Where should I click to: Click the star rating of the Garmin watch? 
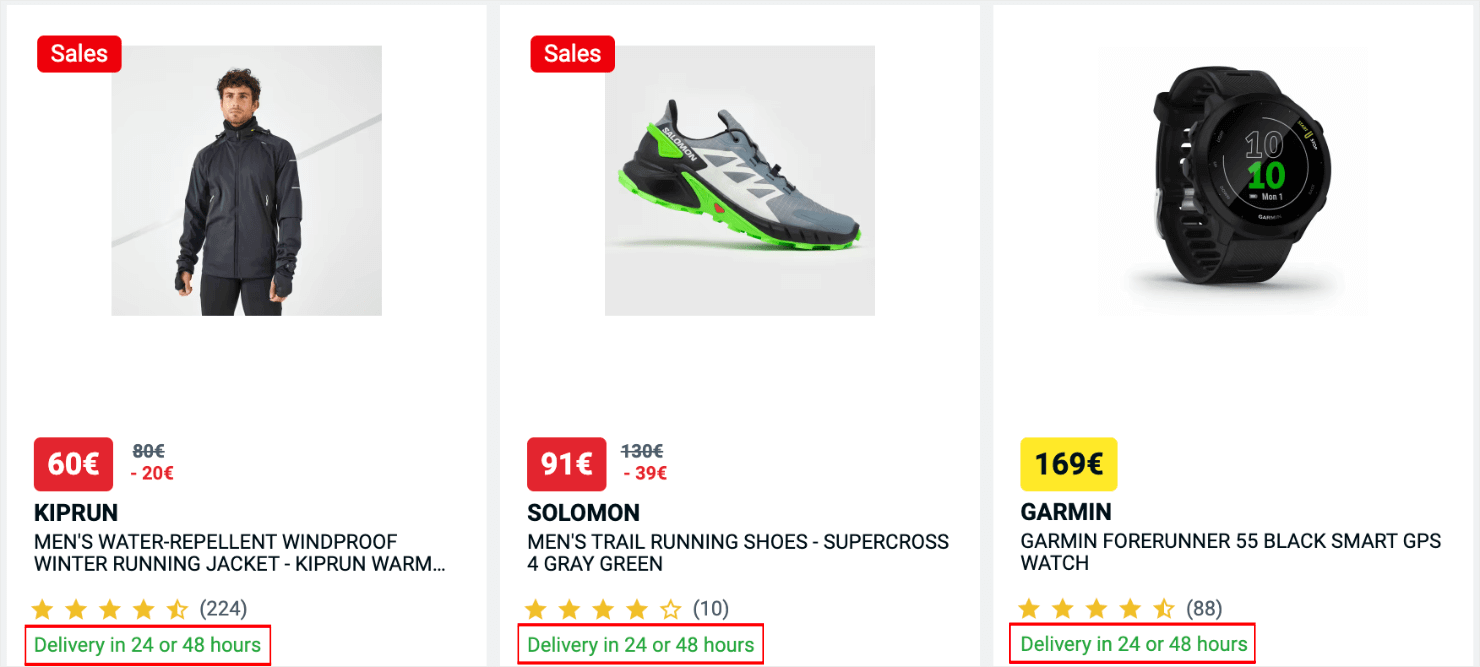pyautogui.click(x=1095, y=609)
